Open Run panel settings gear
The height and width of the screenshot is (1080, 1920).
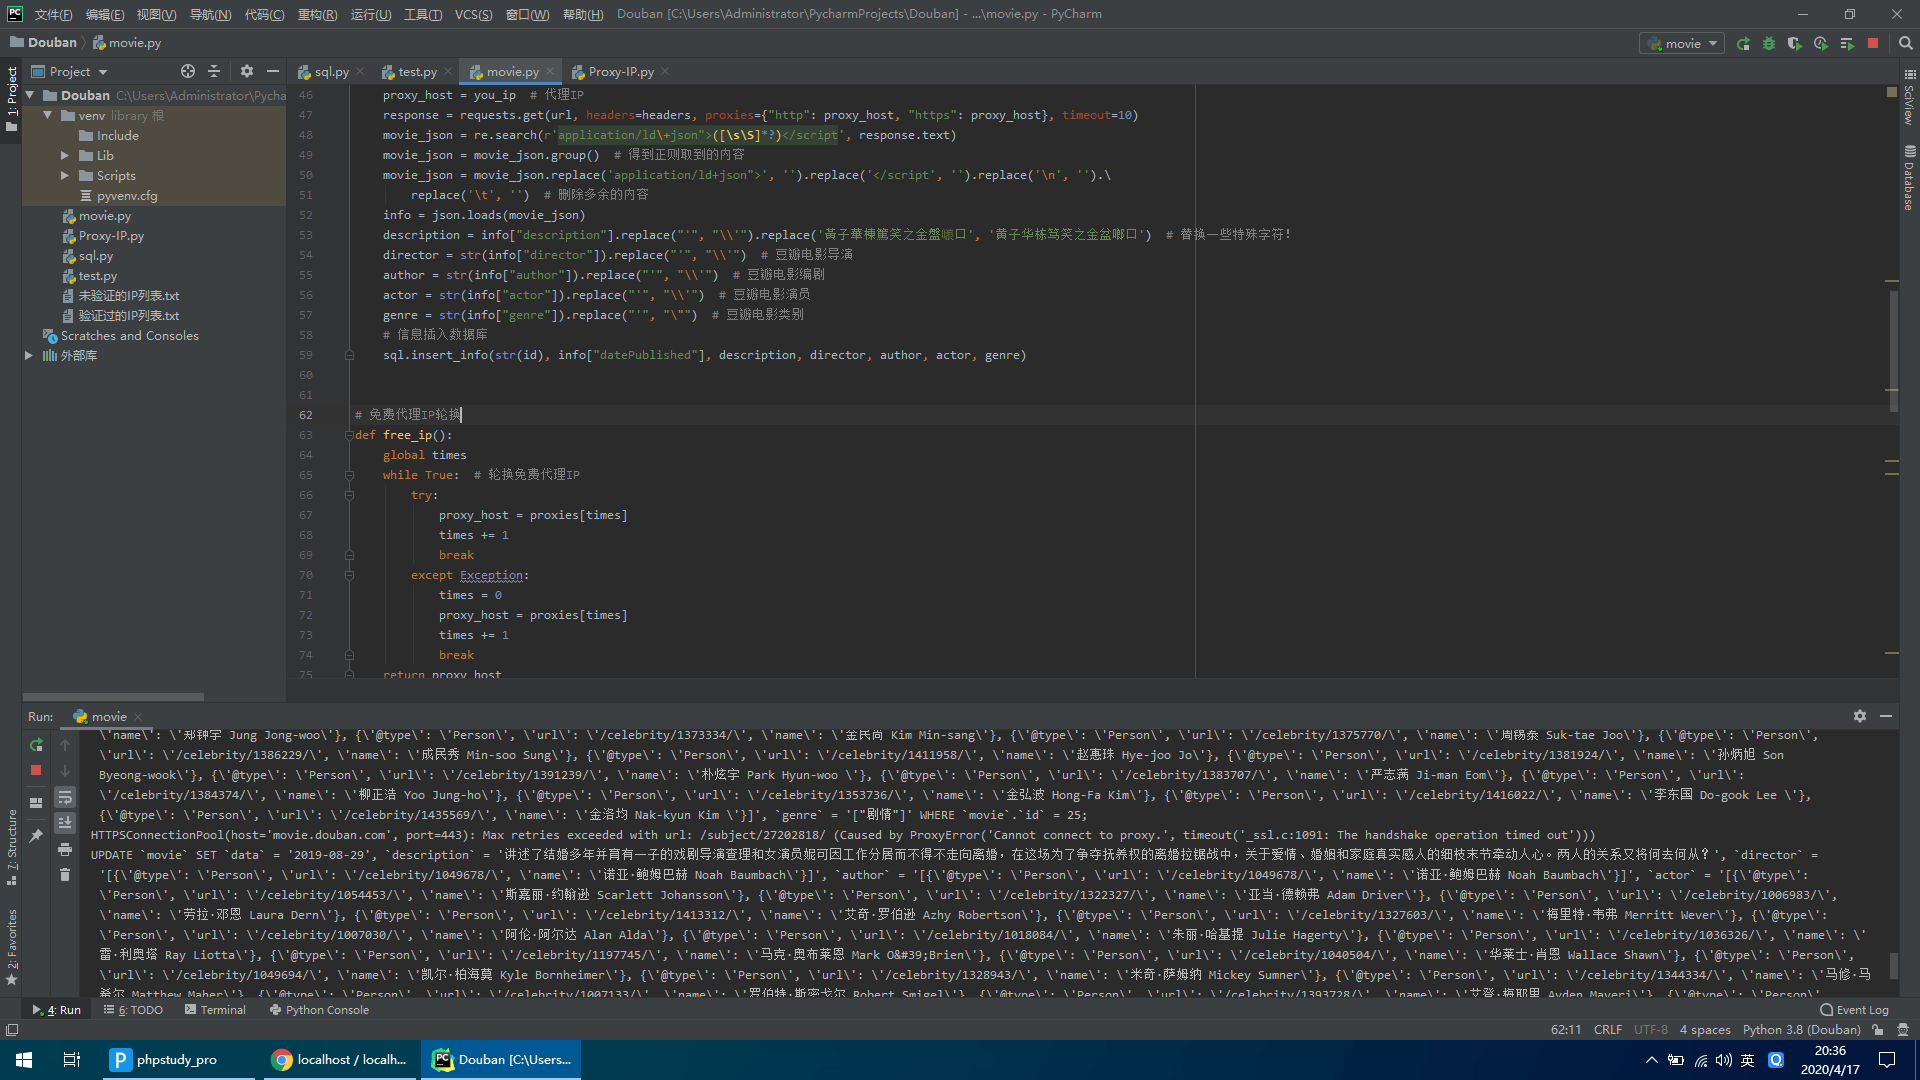tap(1860, 716)
